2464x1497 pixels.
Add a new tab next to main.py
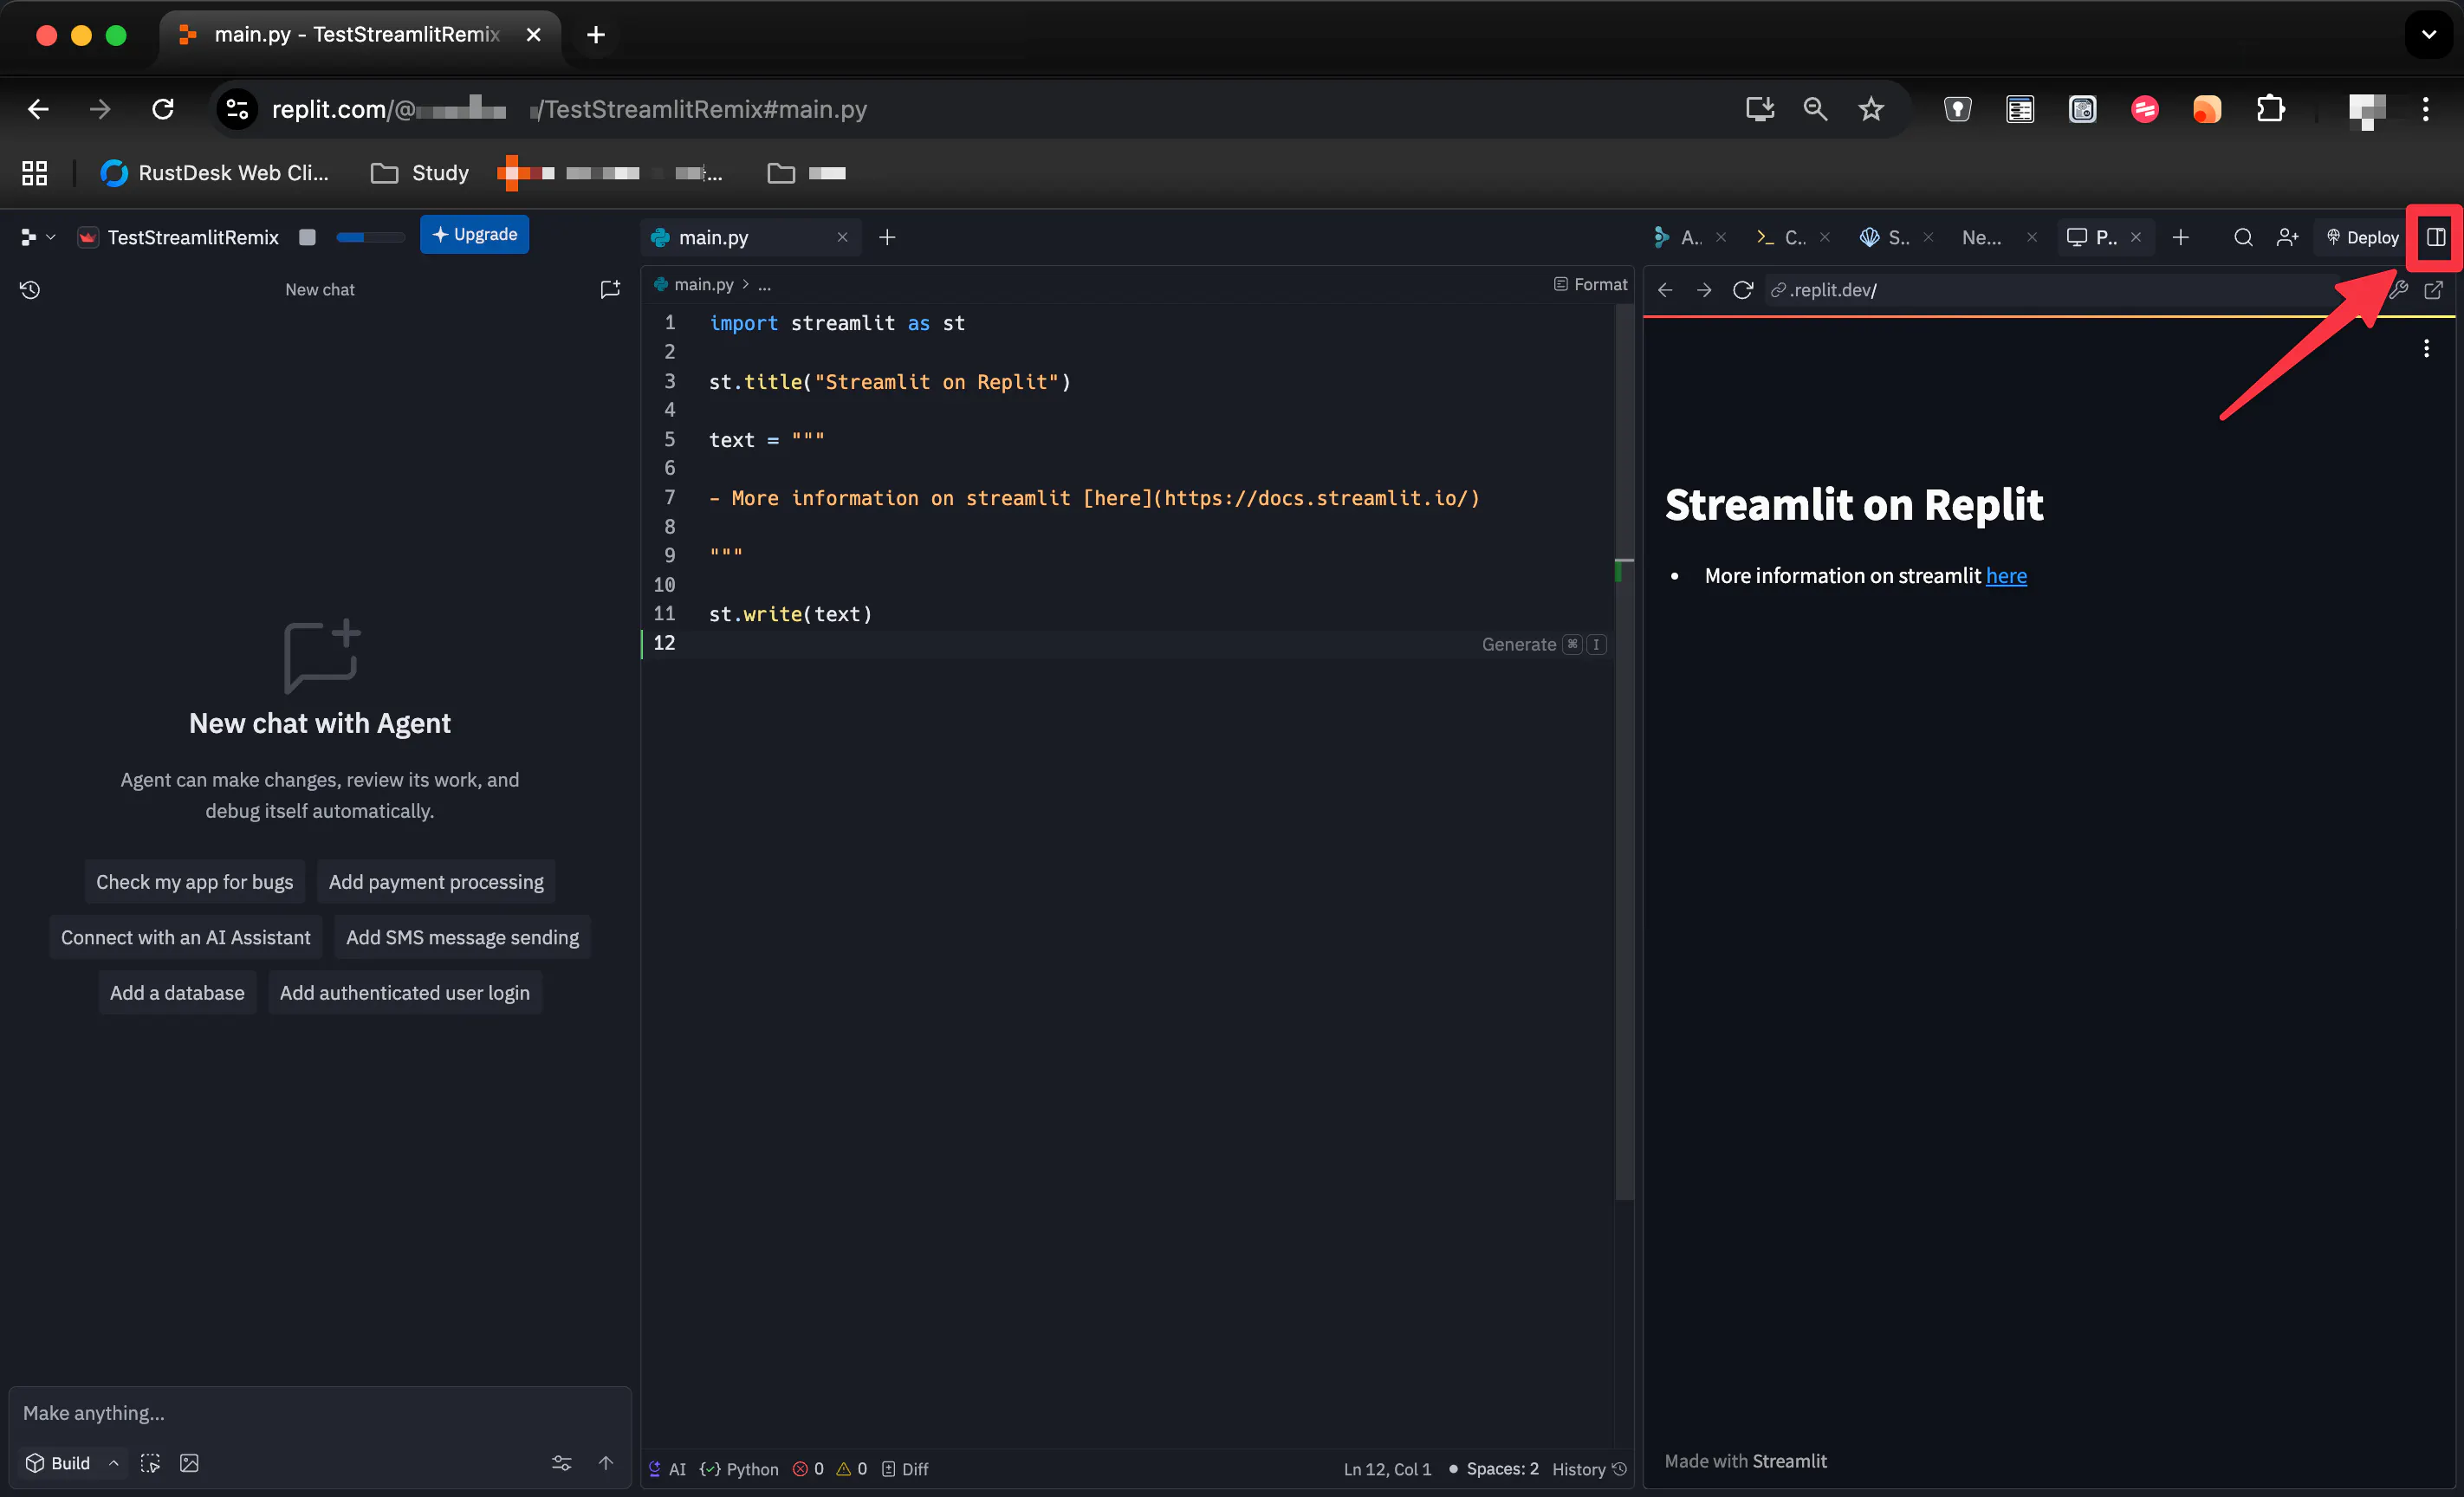click(x=887, y=237)
